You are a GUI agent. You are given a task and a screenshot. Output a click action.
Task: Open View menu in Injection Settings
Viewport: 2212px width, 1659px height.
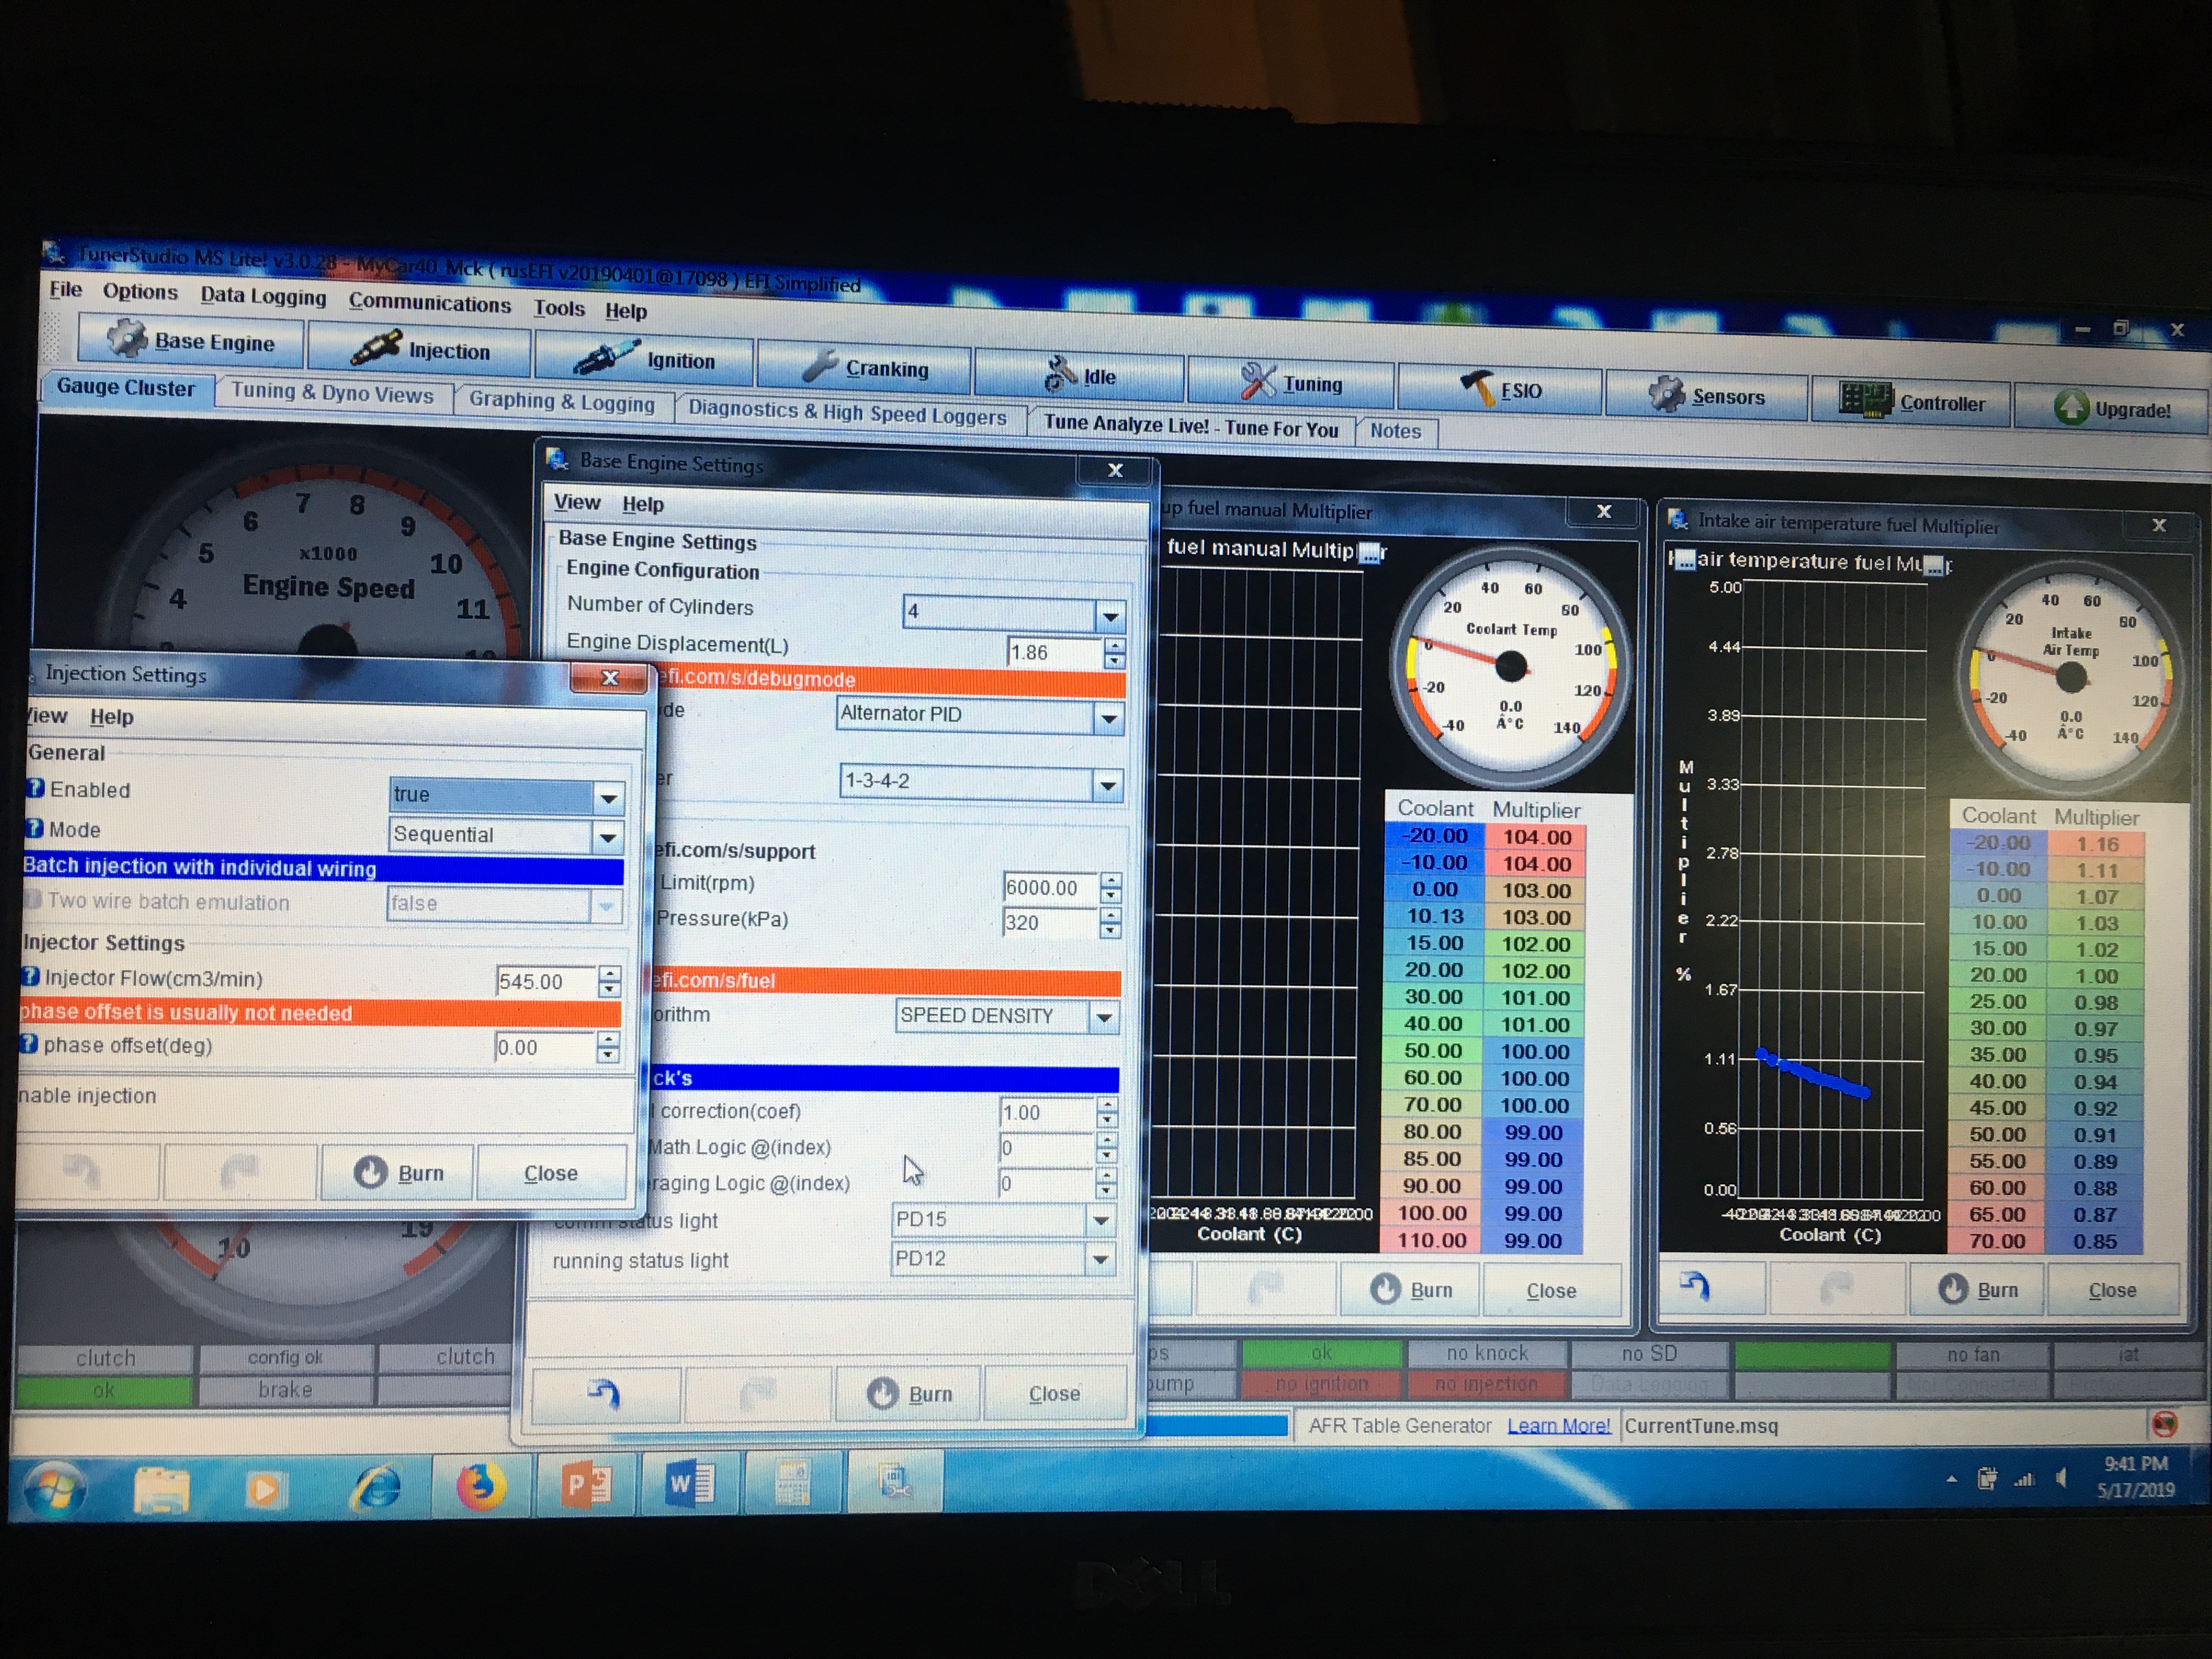47,715
